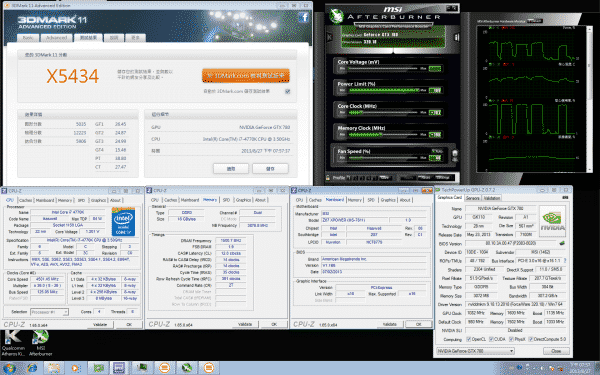This screenshot has width=600, height=375.
Task: Select Afterburner profile slot 3
Action: (x=362, y=178)
